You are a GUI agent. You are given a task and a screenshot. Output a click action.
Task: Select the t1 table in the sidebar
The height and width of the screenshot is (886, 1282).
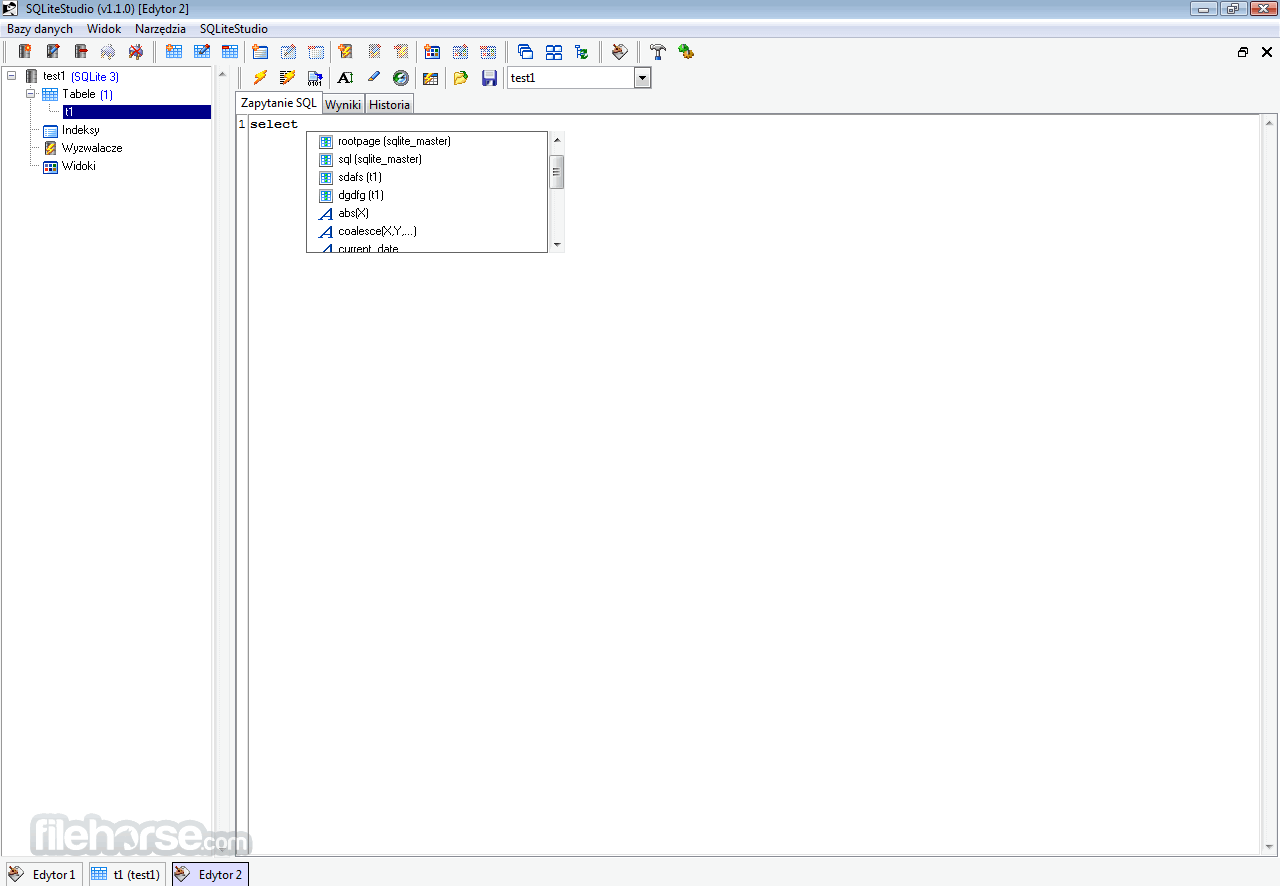[x=70, y=111]
